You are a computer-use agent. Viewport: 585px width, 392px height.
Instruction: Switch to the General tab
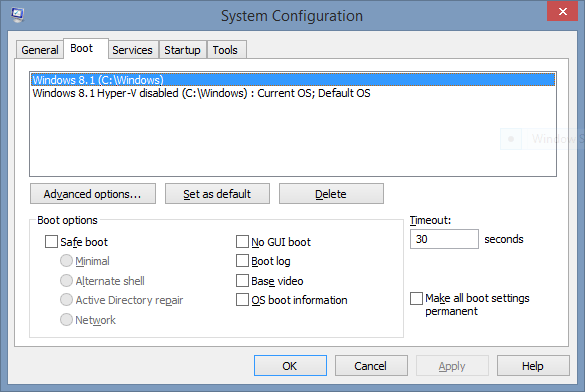click(x=40, y=50)
